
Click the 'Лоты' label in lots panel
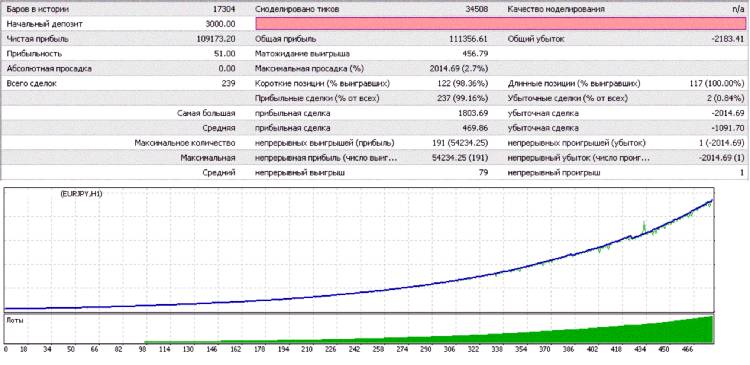(15, 320)
